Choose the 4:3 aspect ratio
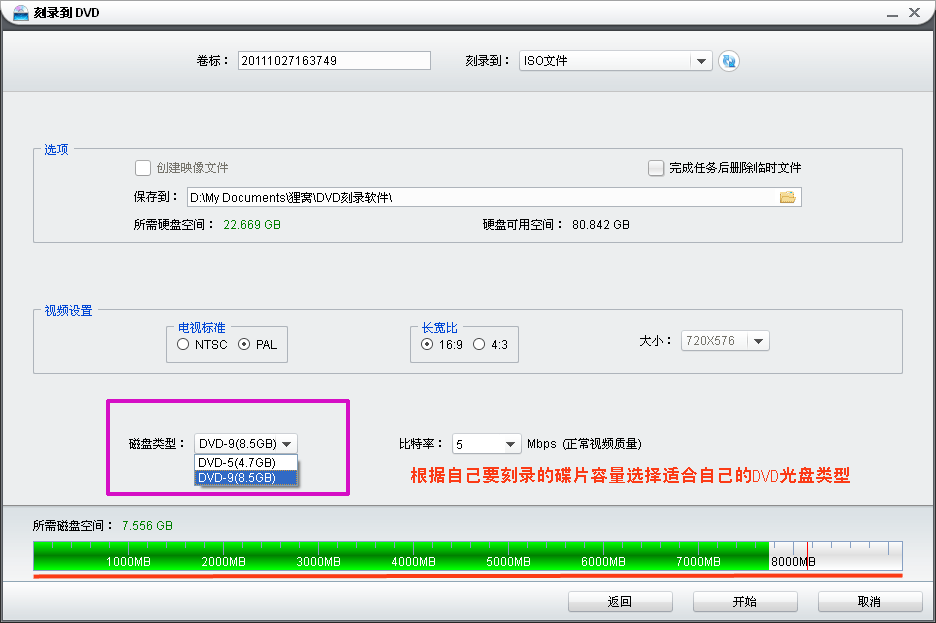Image resolution: width=936 pixels, height=623 pixels. click(x=479, y=344)
